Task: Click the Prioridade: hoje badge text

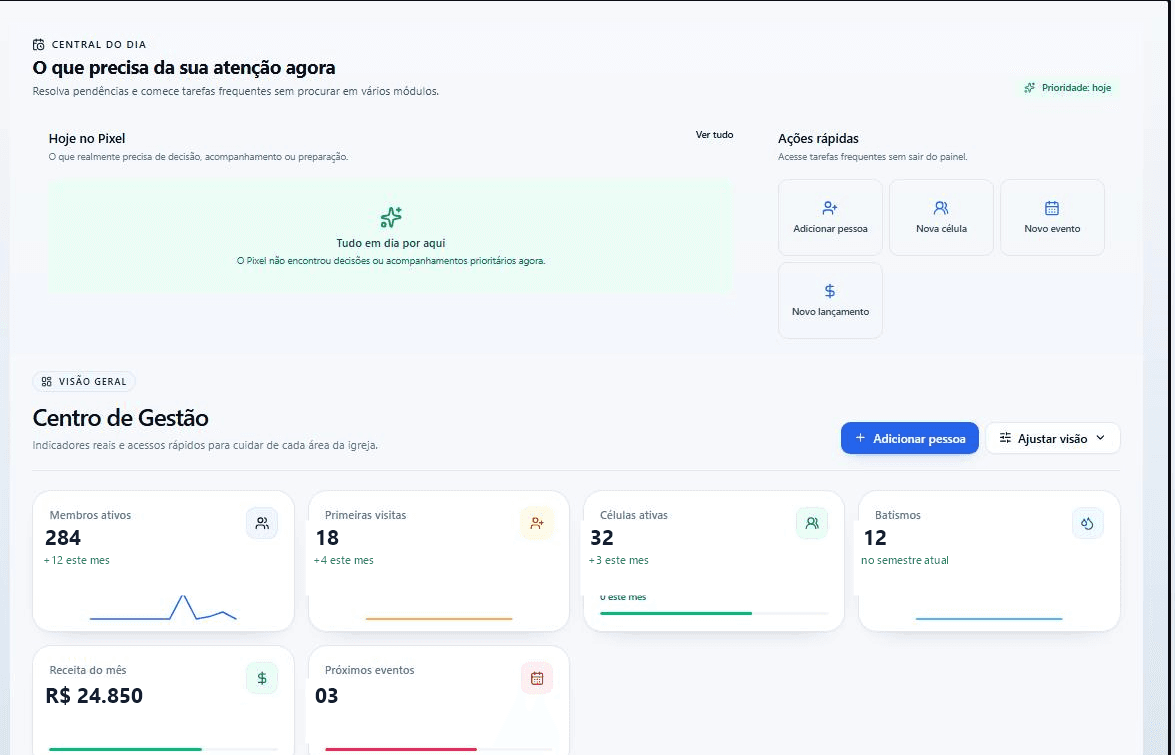Action: coord(1076,88)
